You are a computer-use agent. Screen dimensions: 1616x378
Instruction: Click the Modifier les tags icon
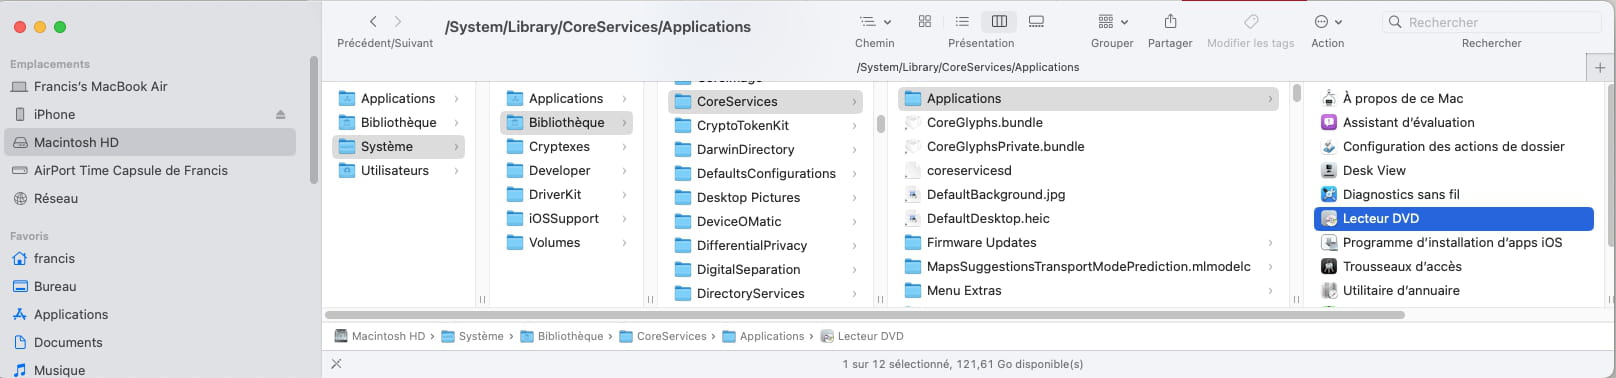[1250, 21]
